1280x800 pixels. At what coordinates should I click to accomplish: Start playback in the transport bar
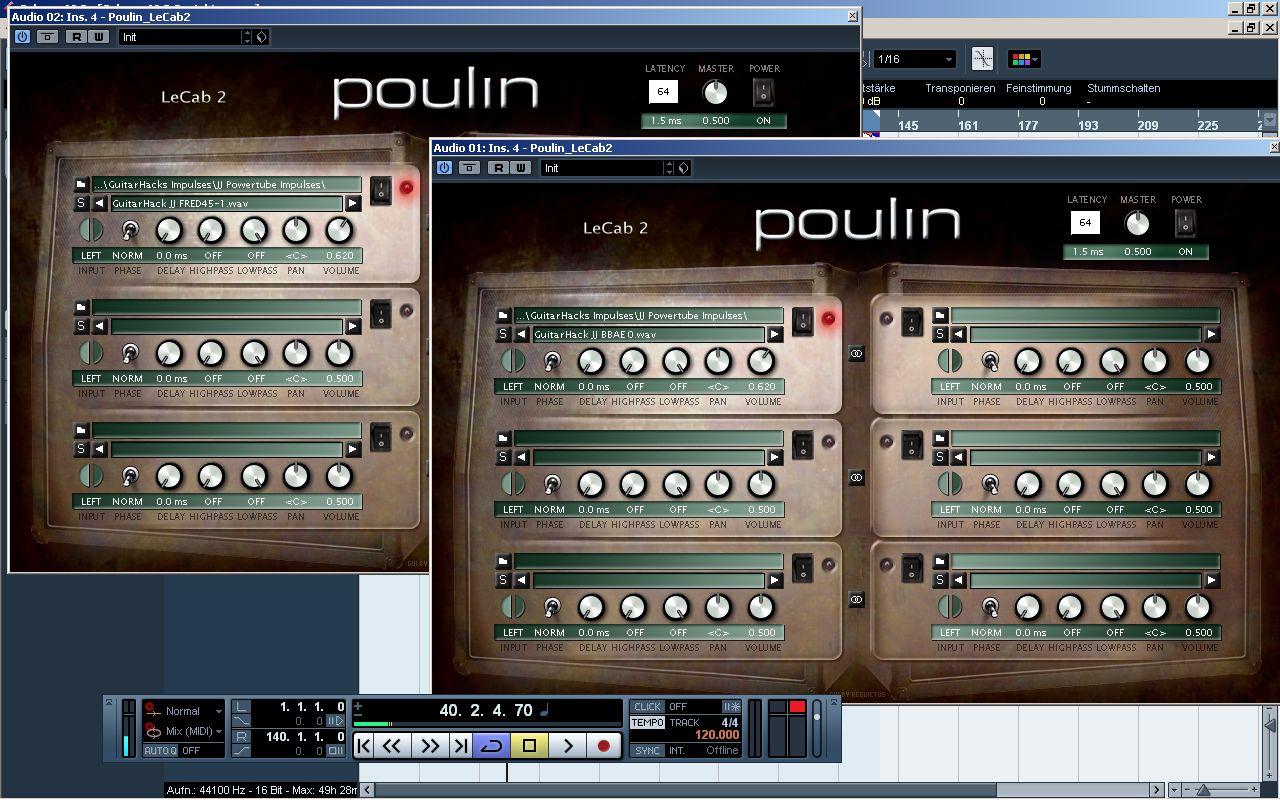coord(567,746)
